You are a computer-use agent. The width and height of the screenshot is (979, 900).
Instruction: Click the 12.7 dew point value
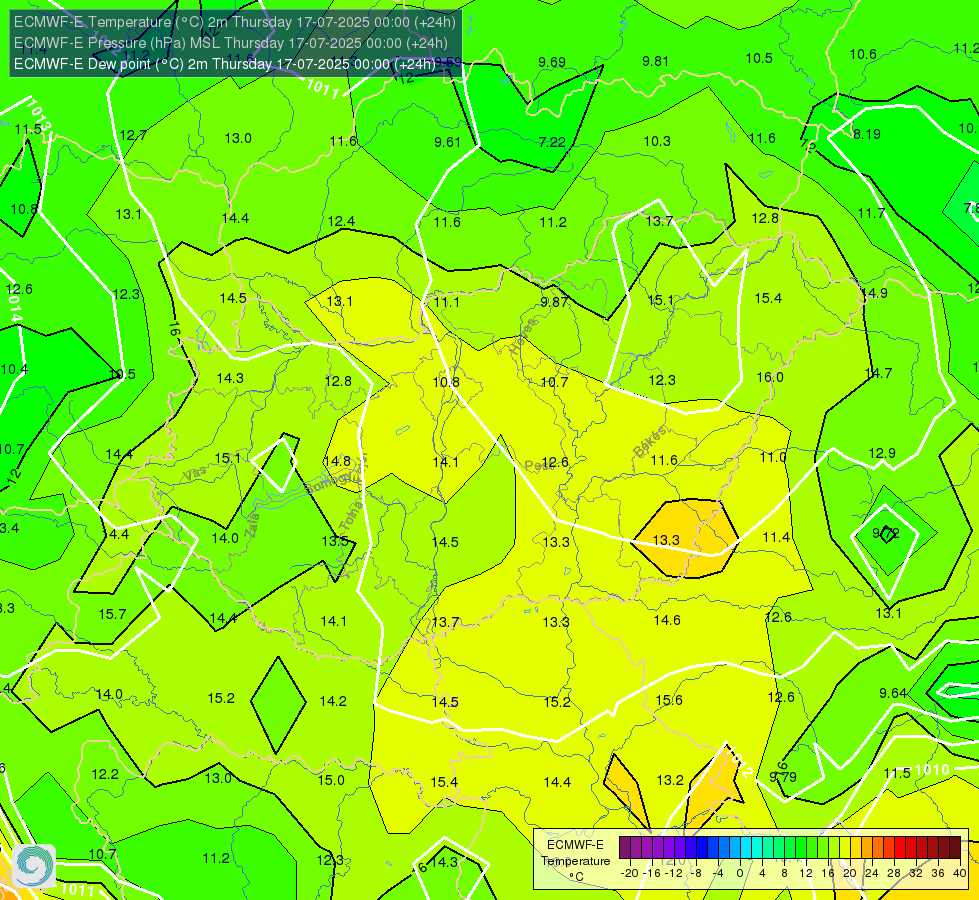point(133,135)
